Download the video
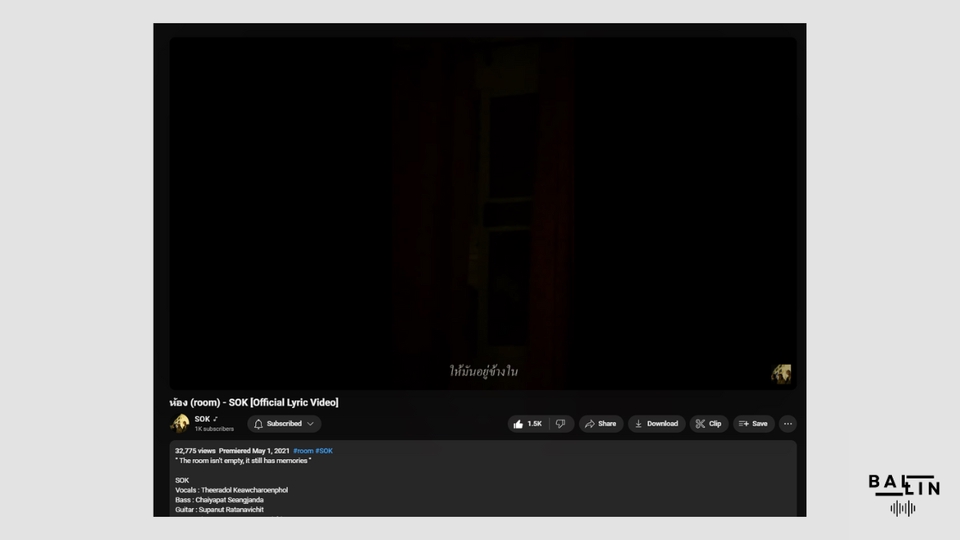The image size is (960, 540). 656,424
